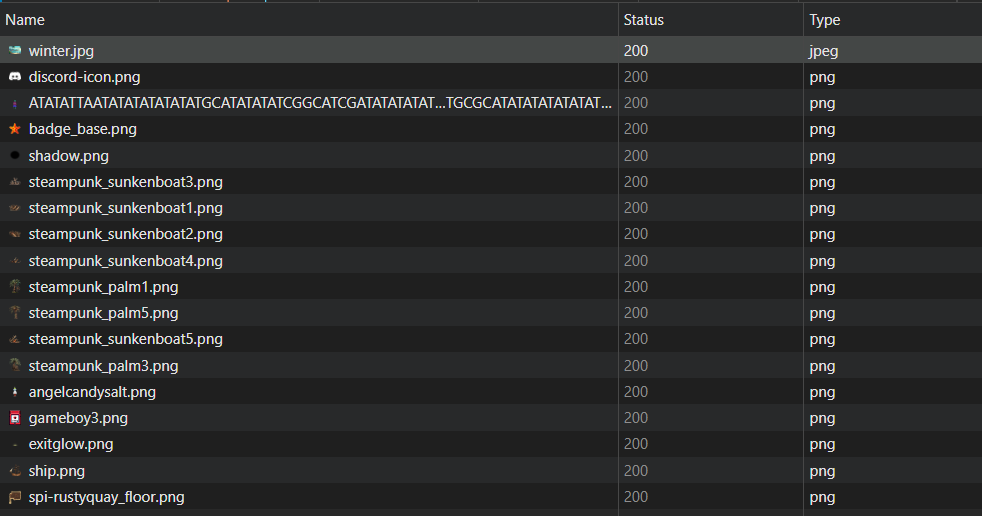This screenshot has height=516, width=982.
Task: Open the exitglow.png request row
Action: [x=71, y=444]
